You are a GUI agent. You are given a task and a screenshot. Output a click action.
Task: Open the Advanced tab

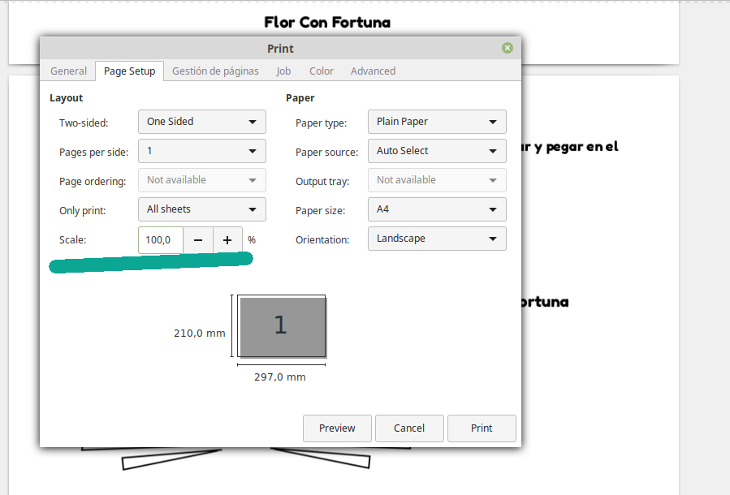pos(373,71)
